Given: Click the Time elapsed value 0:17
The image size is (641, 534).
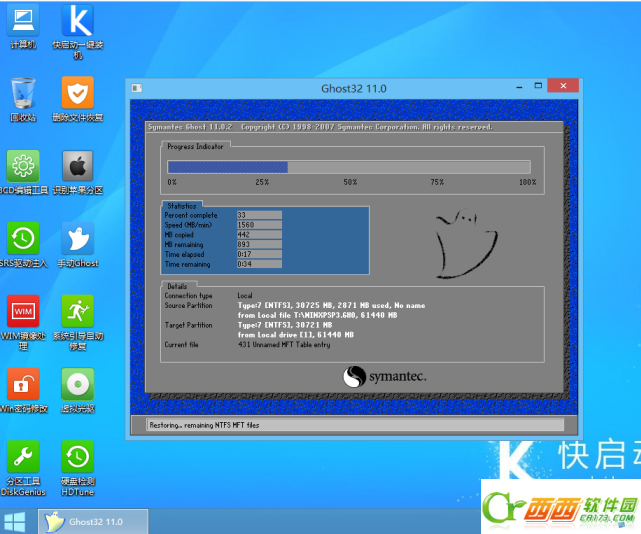Looking at the screenshot, I should [x=259, y=254].
